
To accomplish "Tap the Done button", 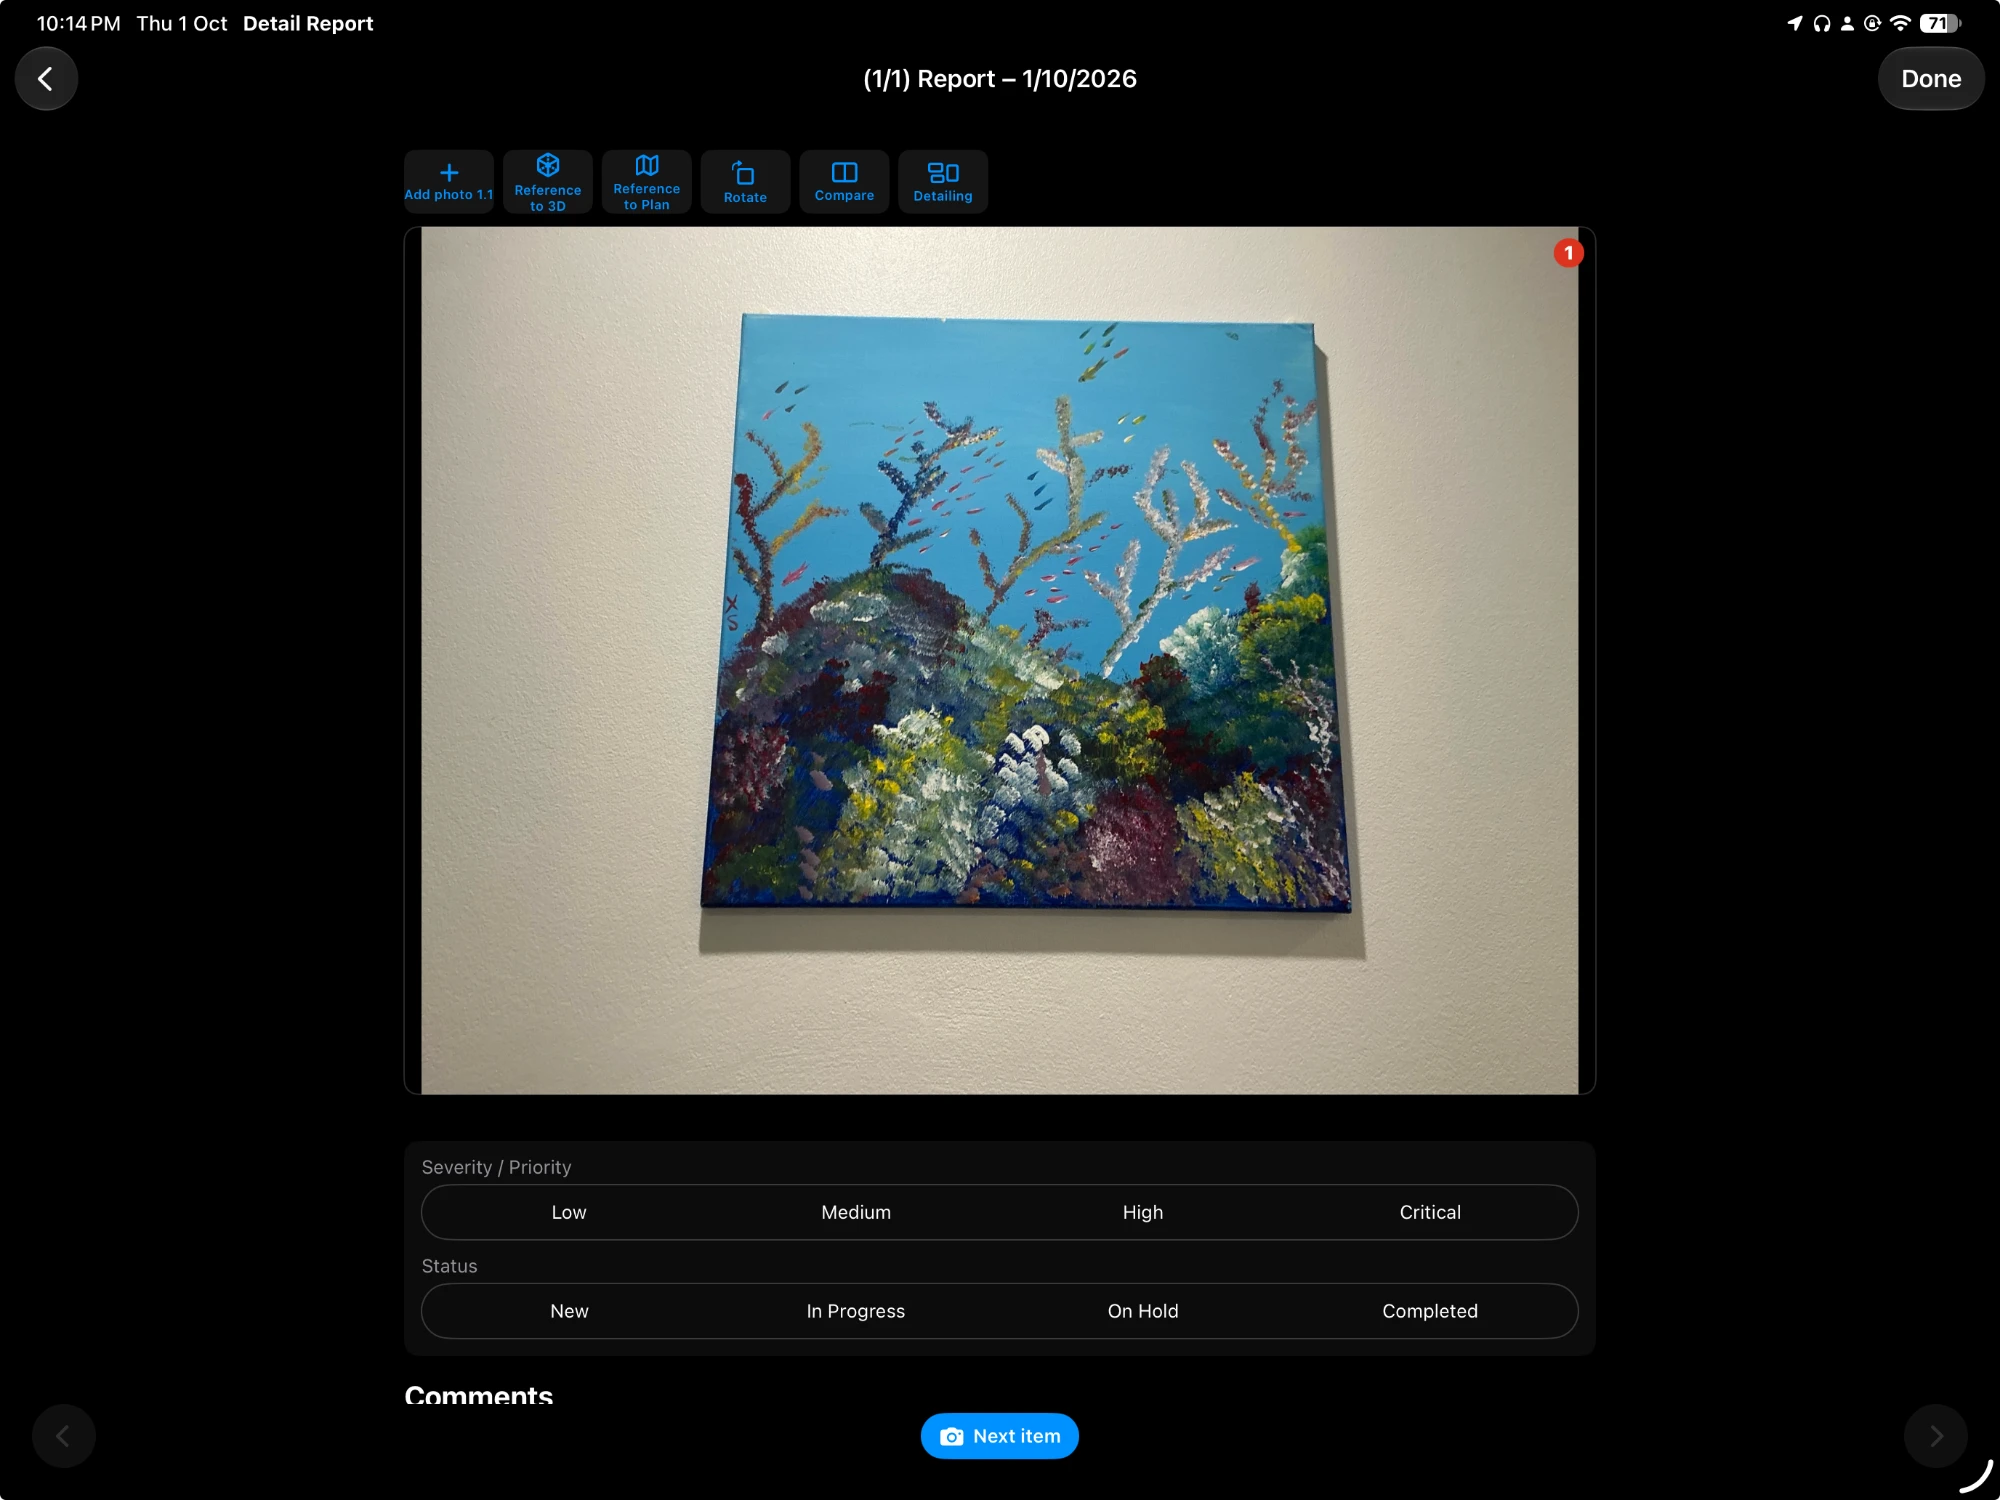I will coord(1931,79).
